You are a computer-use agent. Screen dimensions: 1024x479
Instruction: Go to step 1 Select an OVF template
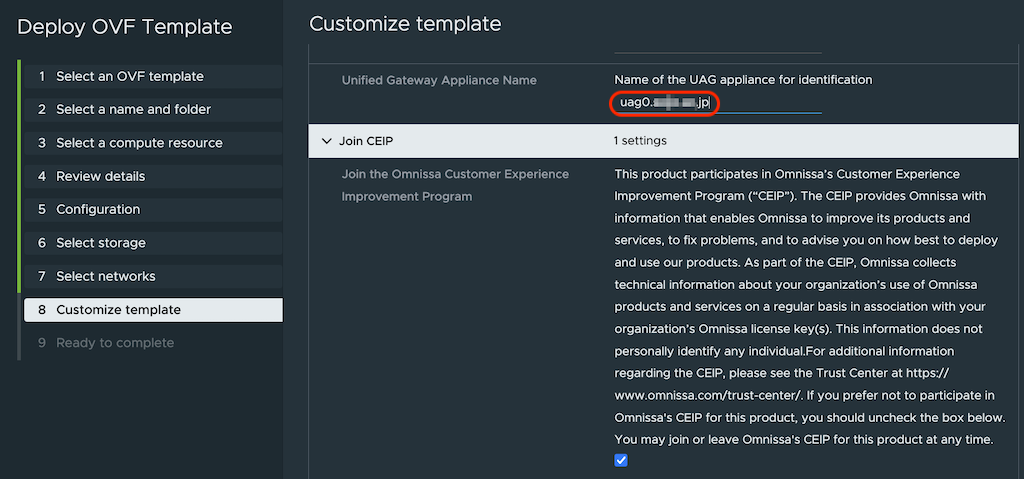point(129,76)
